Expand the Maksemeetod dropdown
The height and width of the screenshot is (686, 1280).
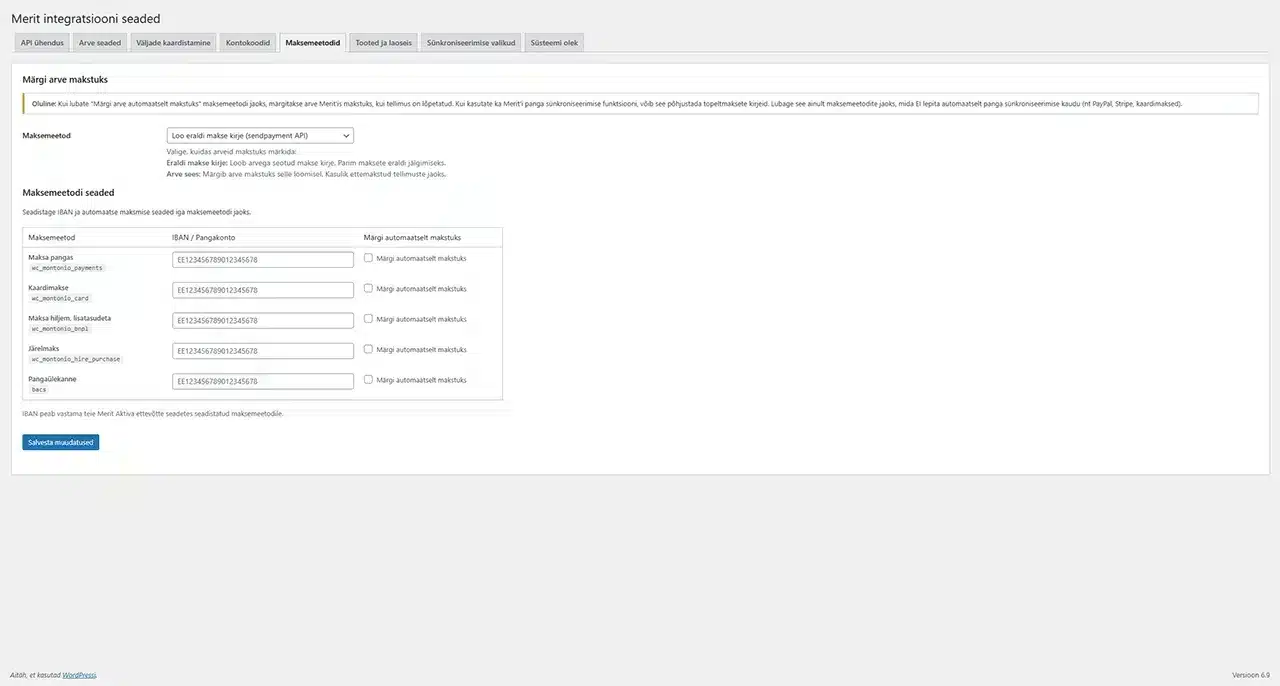tap(260, 135)
